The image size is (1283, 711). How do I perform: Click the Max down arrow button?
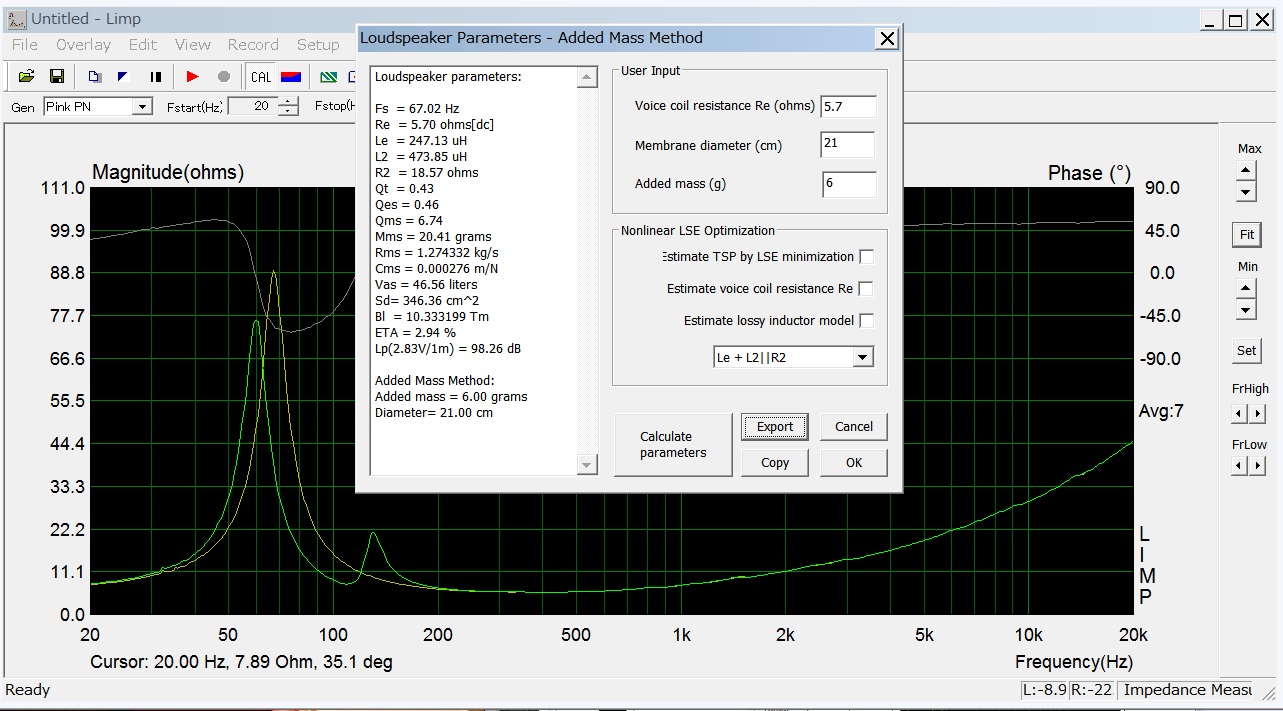[1245, 191]
